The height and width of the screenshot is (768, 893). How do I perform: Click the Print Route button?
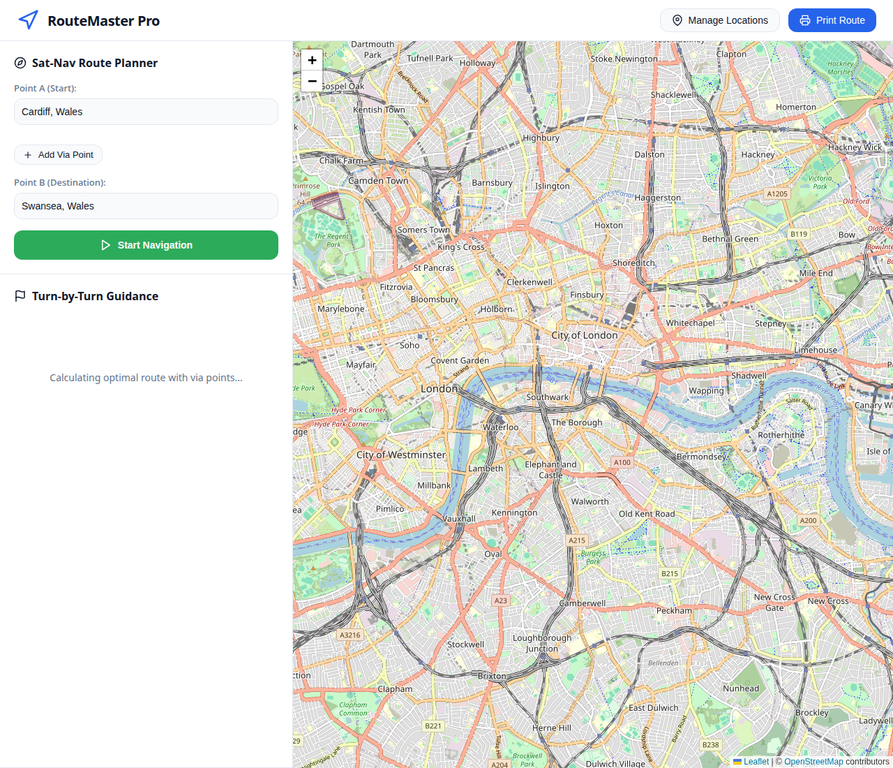832,20
